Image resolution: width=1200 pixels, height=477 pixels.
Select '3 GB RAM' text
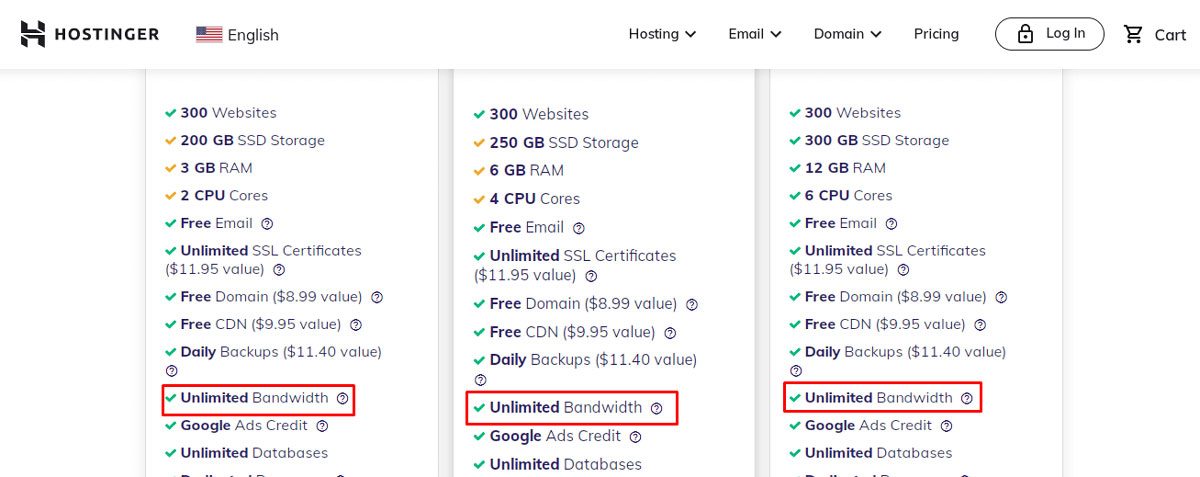216,168
